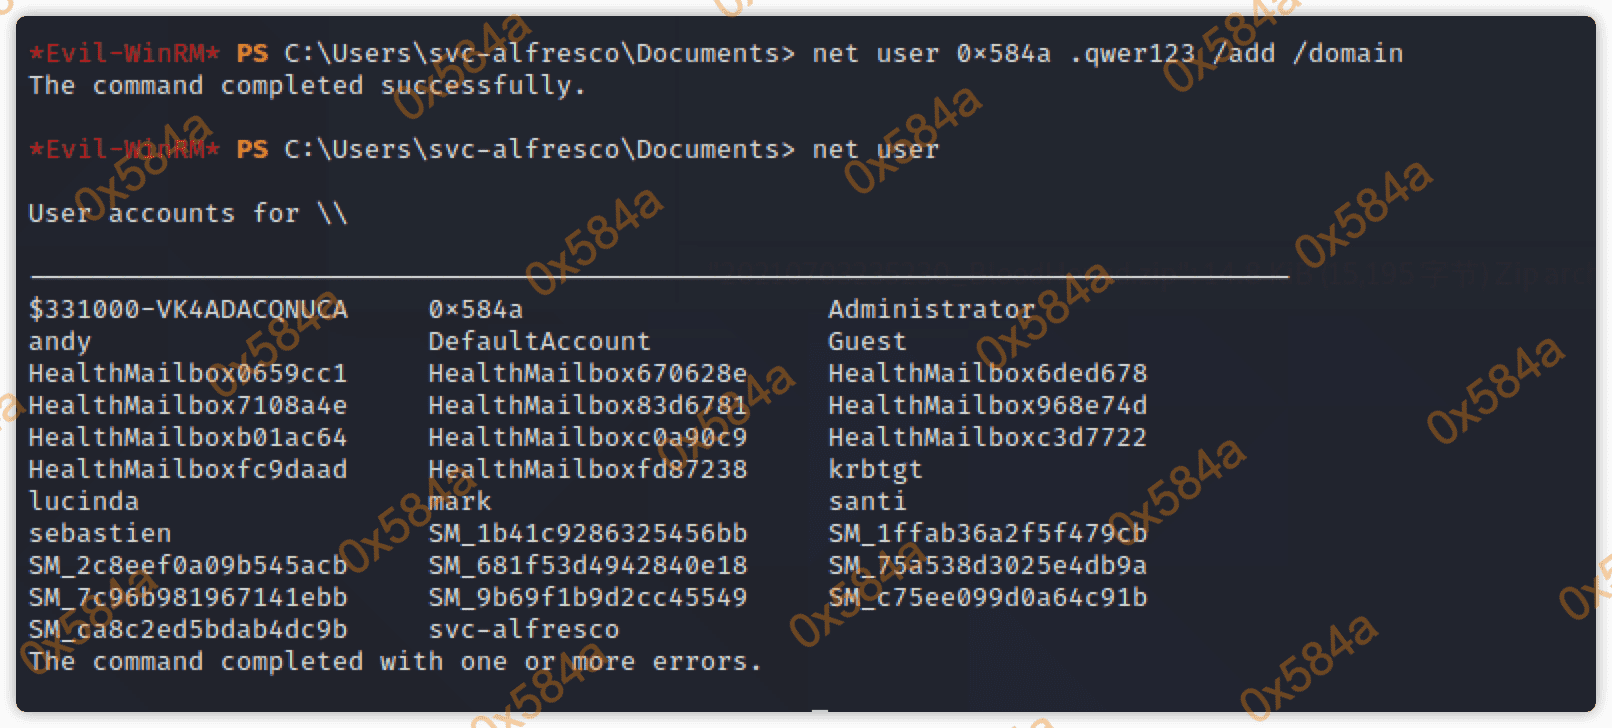Screen dimensions: 1612x728
Task: Select the Guest account entry
Action: pos(867,341)
